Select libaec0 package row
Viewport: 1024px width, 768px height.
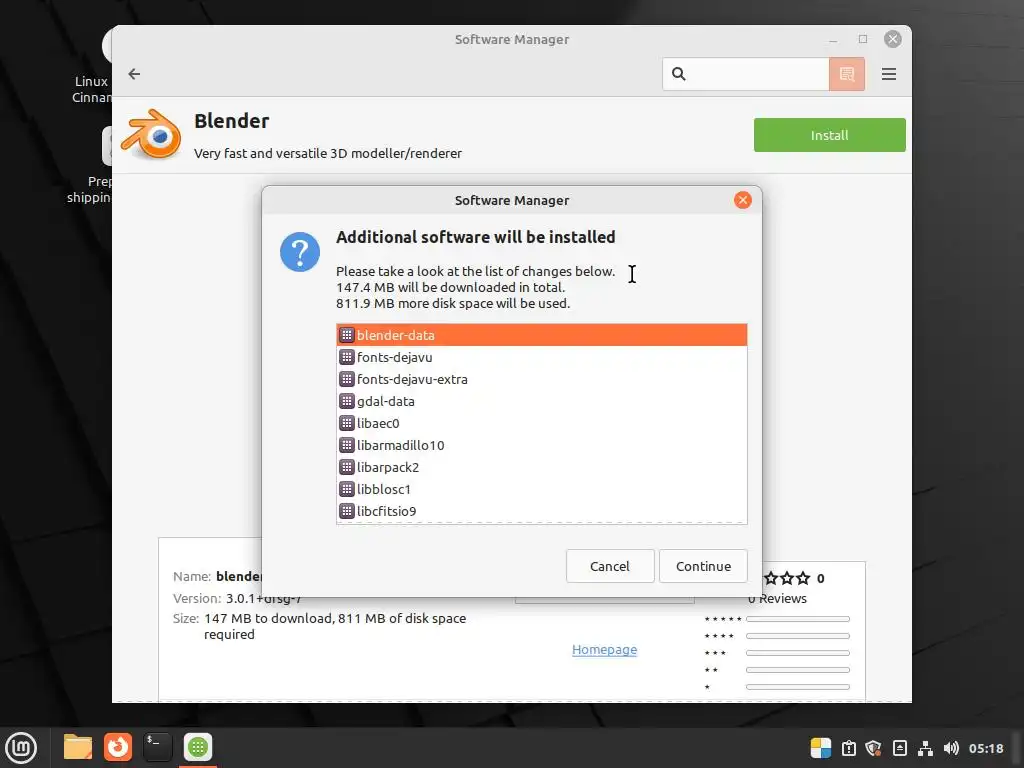(541, 423)
